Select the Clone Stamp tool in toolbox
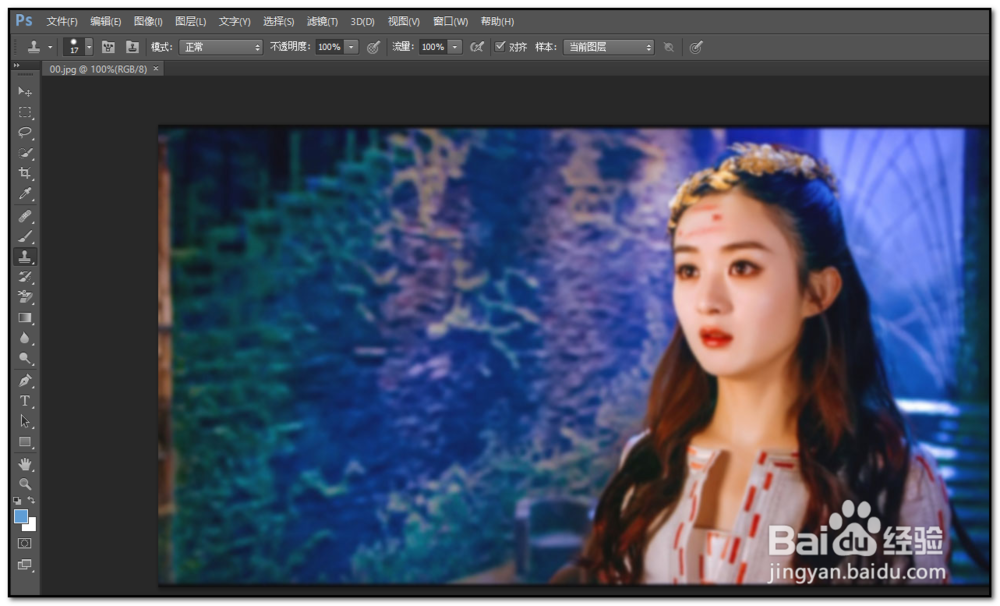Viewport: 1000px width, 606px height. tap(25, 256)
